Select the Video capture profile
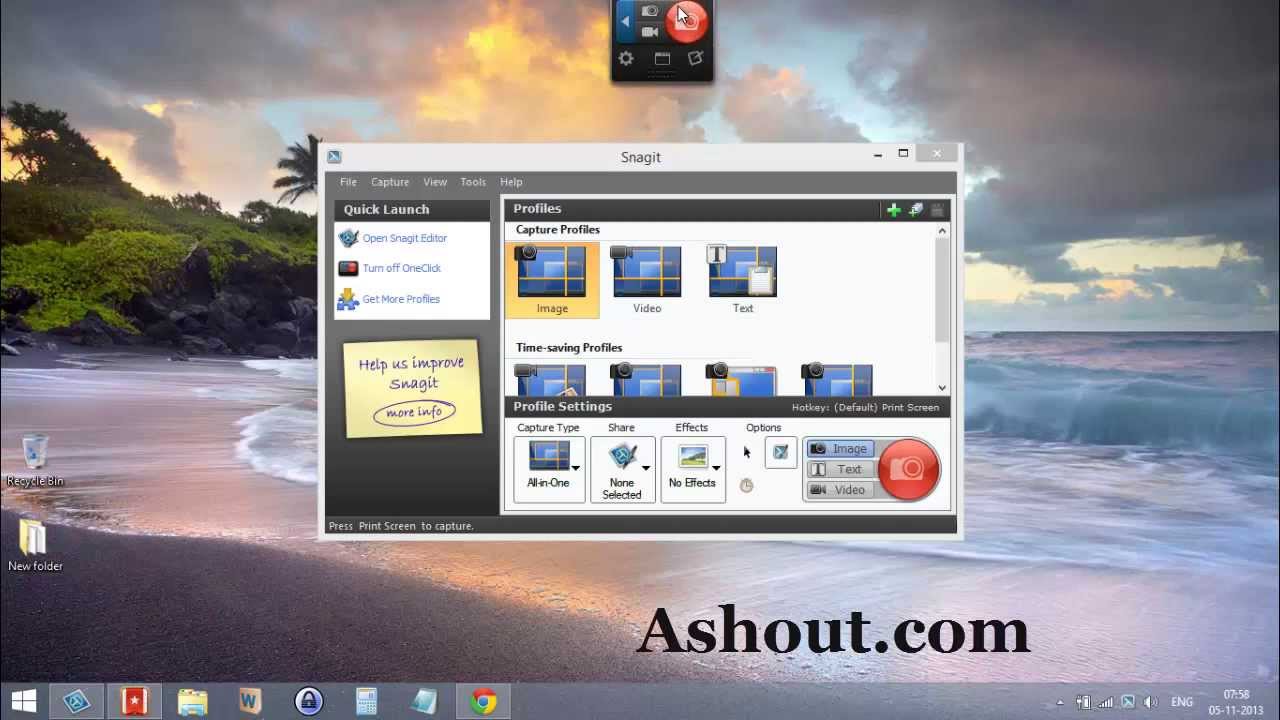 click(x=647, y=280)
